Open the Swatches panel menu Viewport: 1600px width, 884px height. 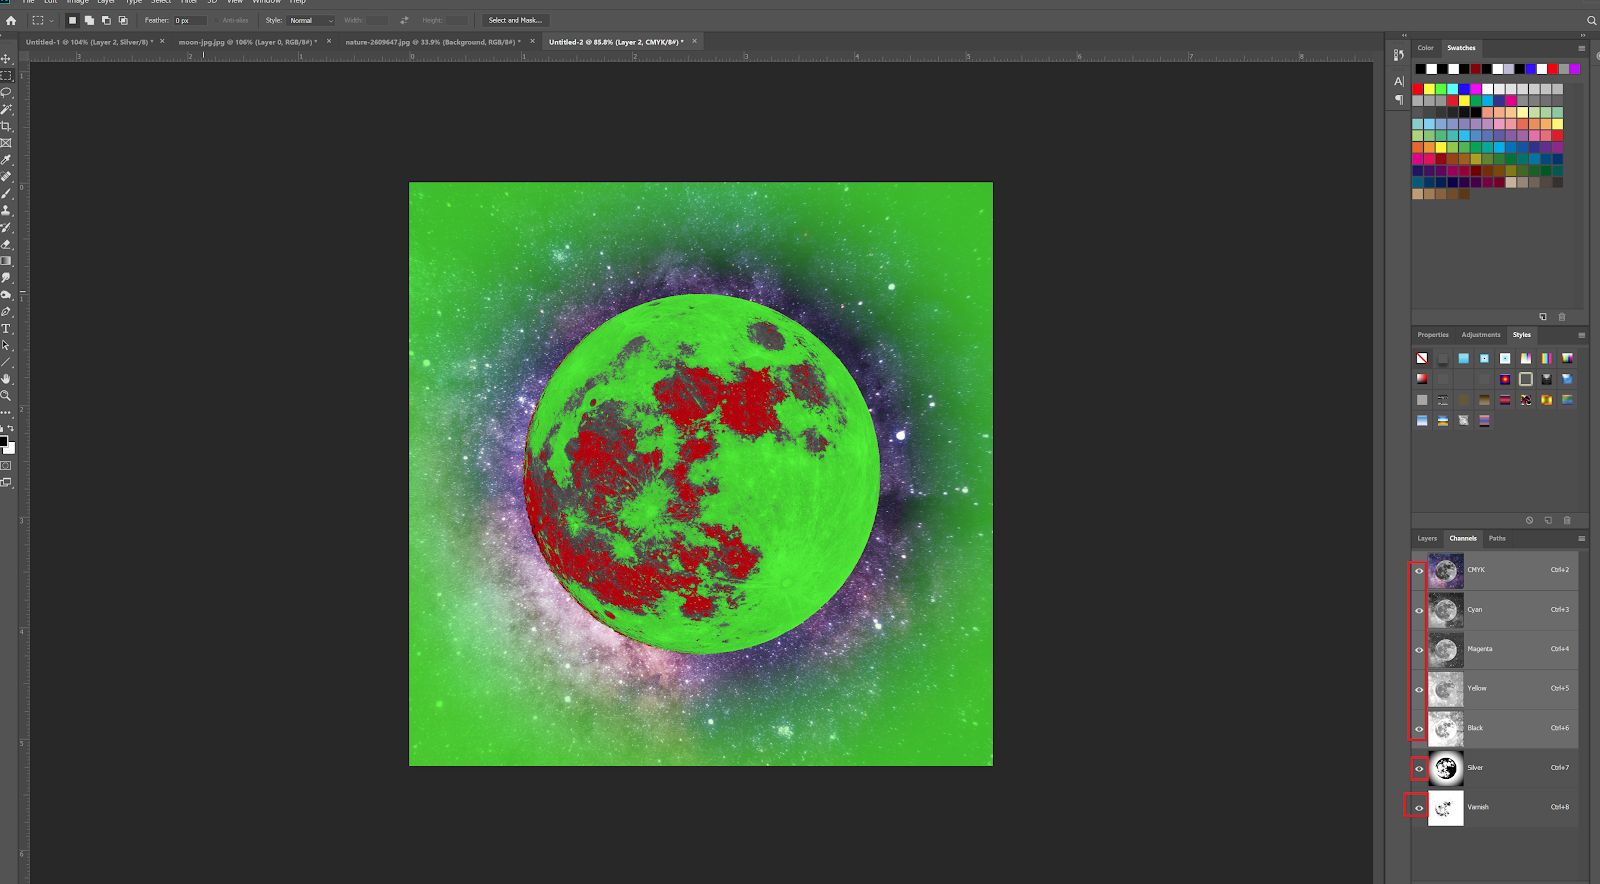pyautogui.click(x=1581, y=48)
